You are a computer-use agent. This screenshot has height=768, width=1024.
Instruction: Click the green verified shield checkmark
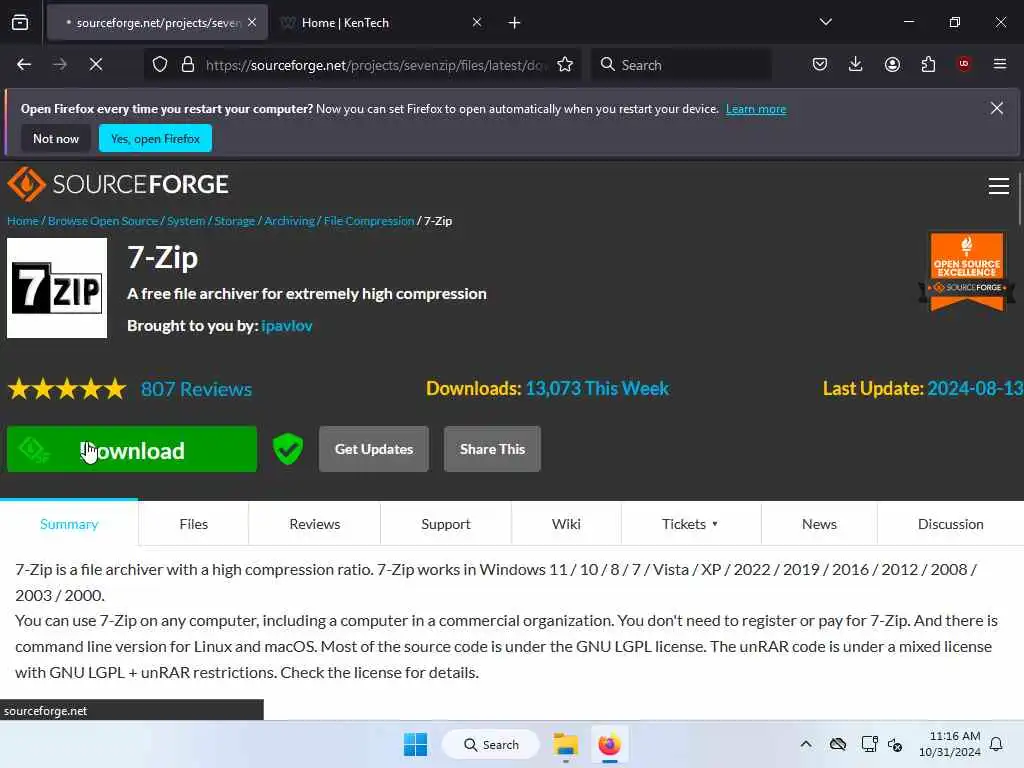(x=288, y=449)
